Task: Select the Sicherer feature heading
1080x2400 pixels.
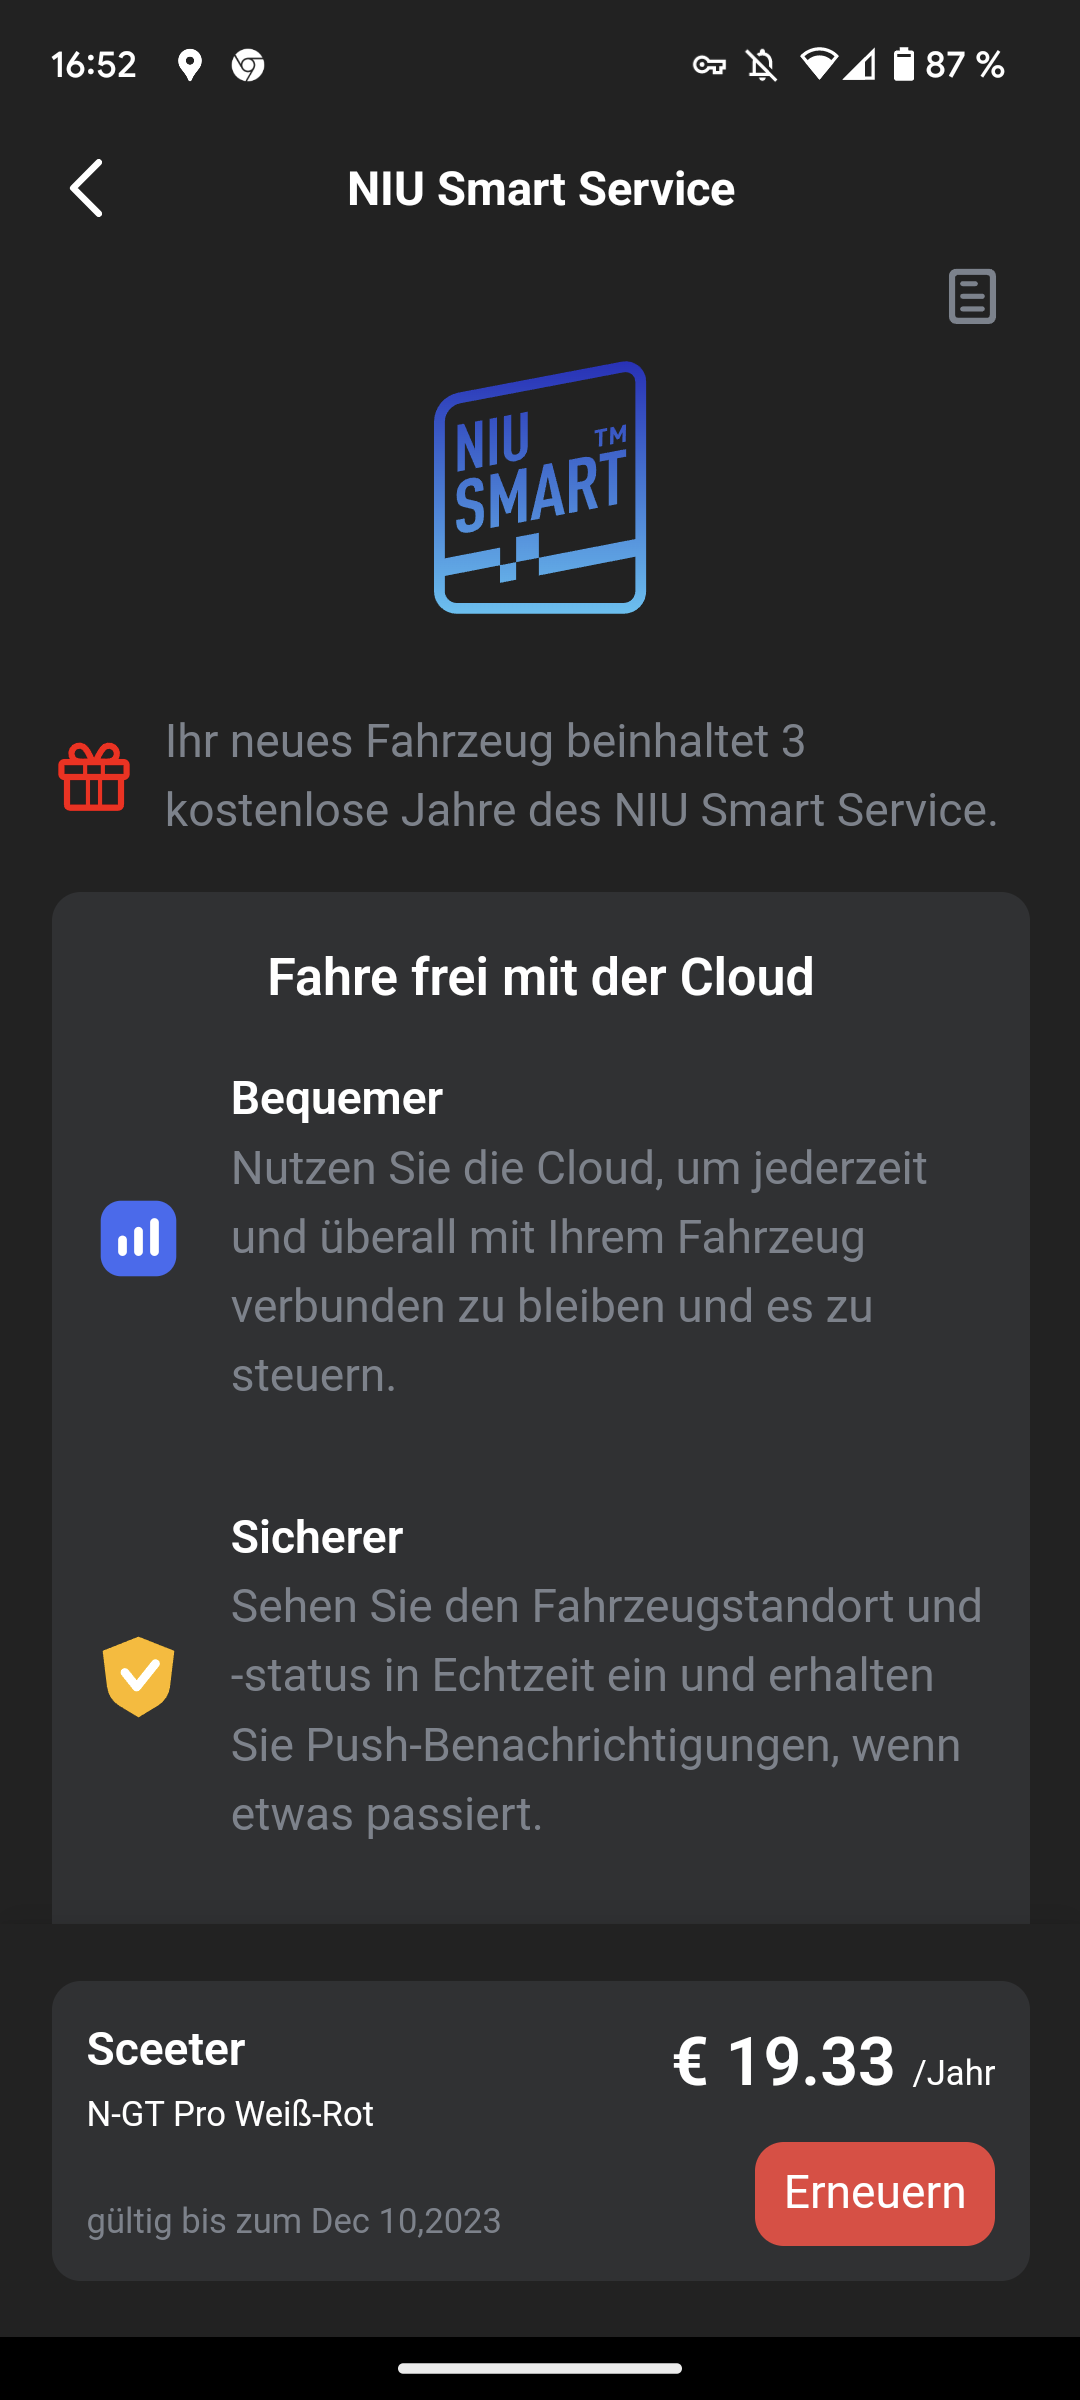Action: (x=317, y=1537)
